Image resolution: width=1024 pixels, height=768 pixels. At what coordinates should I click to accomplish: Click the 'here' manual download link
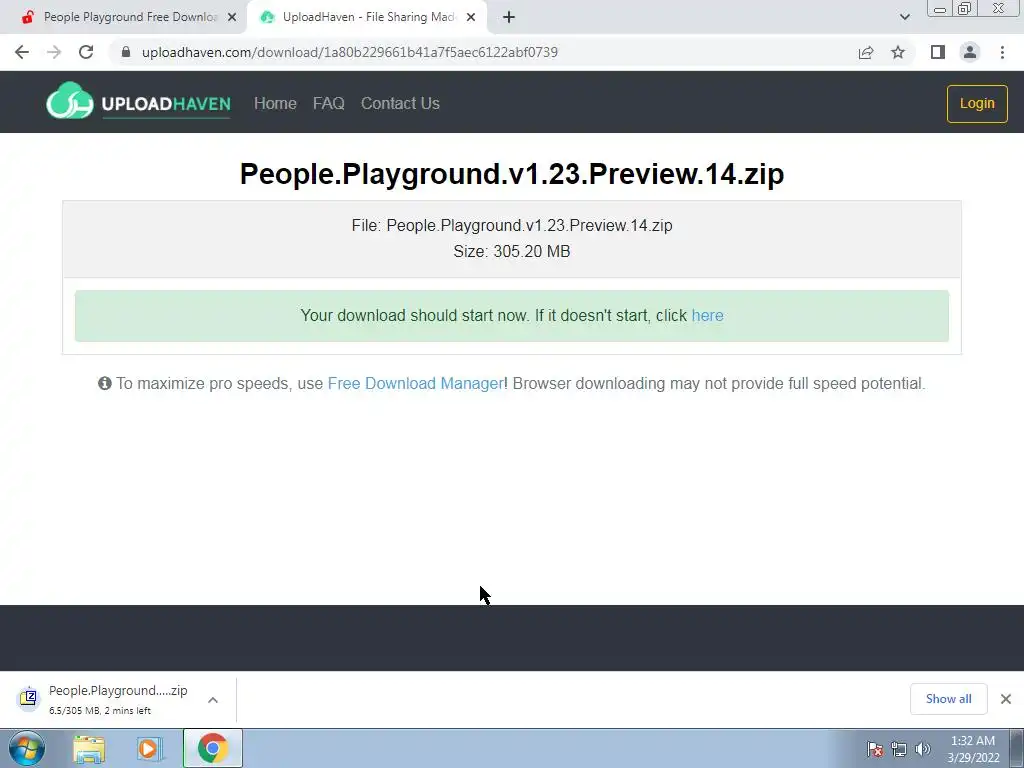707,315
